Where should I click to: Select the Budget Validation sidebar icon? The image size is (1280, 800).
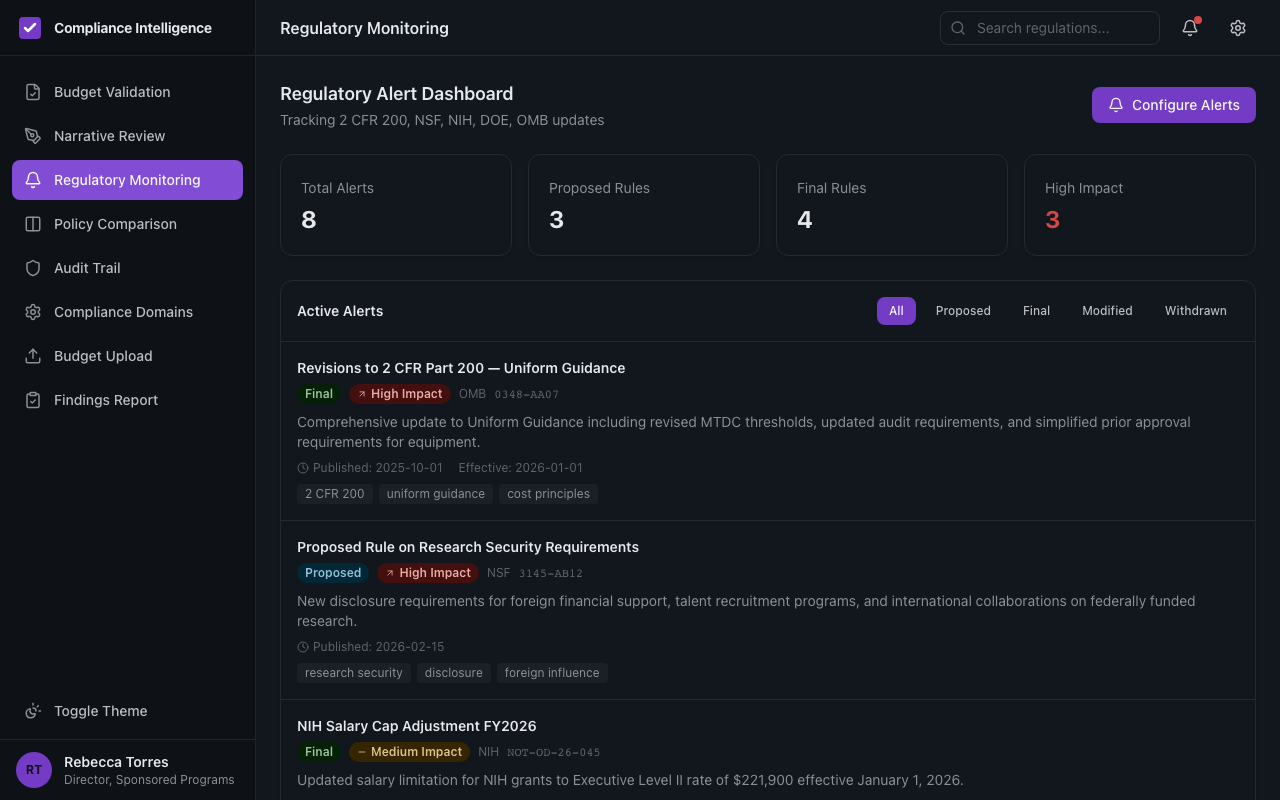pyautogui.click(x=33, y=91)
